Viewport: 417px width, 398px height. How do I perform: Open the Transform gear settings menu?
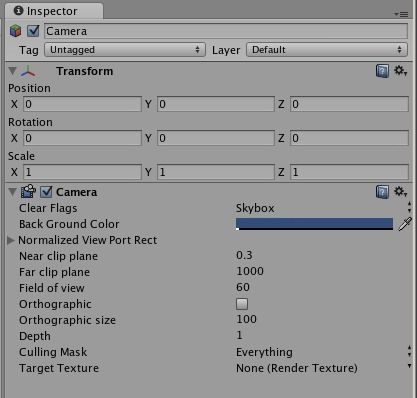[400, 71]
